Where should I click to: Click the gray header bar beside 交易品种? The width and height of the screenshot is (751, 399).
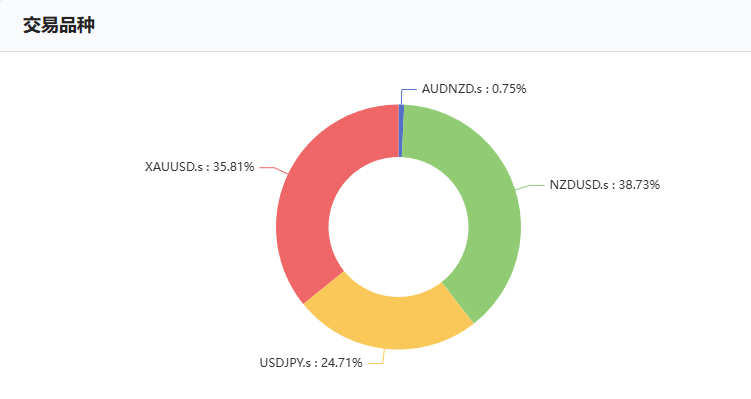tap(421, 25)
